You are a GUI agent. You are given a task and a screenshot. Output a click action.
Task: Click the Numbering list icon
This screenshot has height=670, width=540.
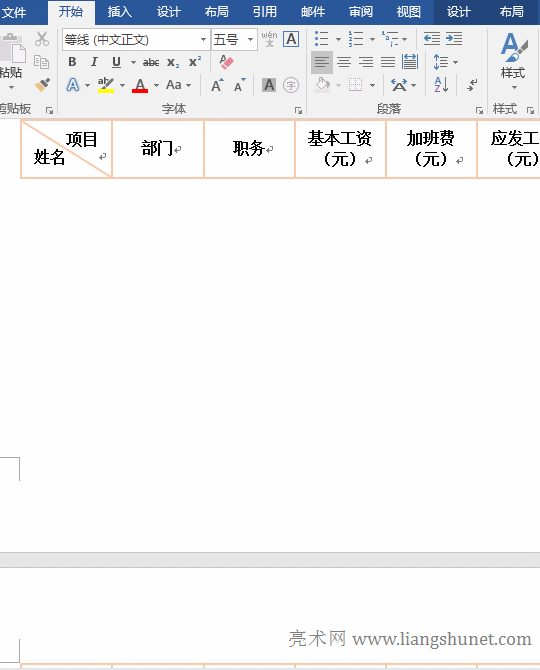click(x=355, y=39)
